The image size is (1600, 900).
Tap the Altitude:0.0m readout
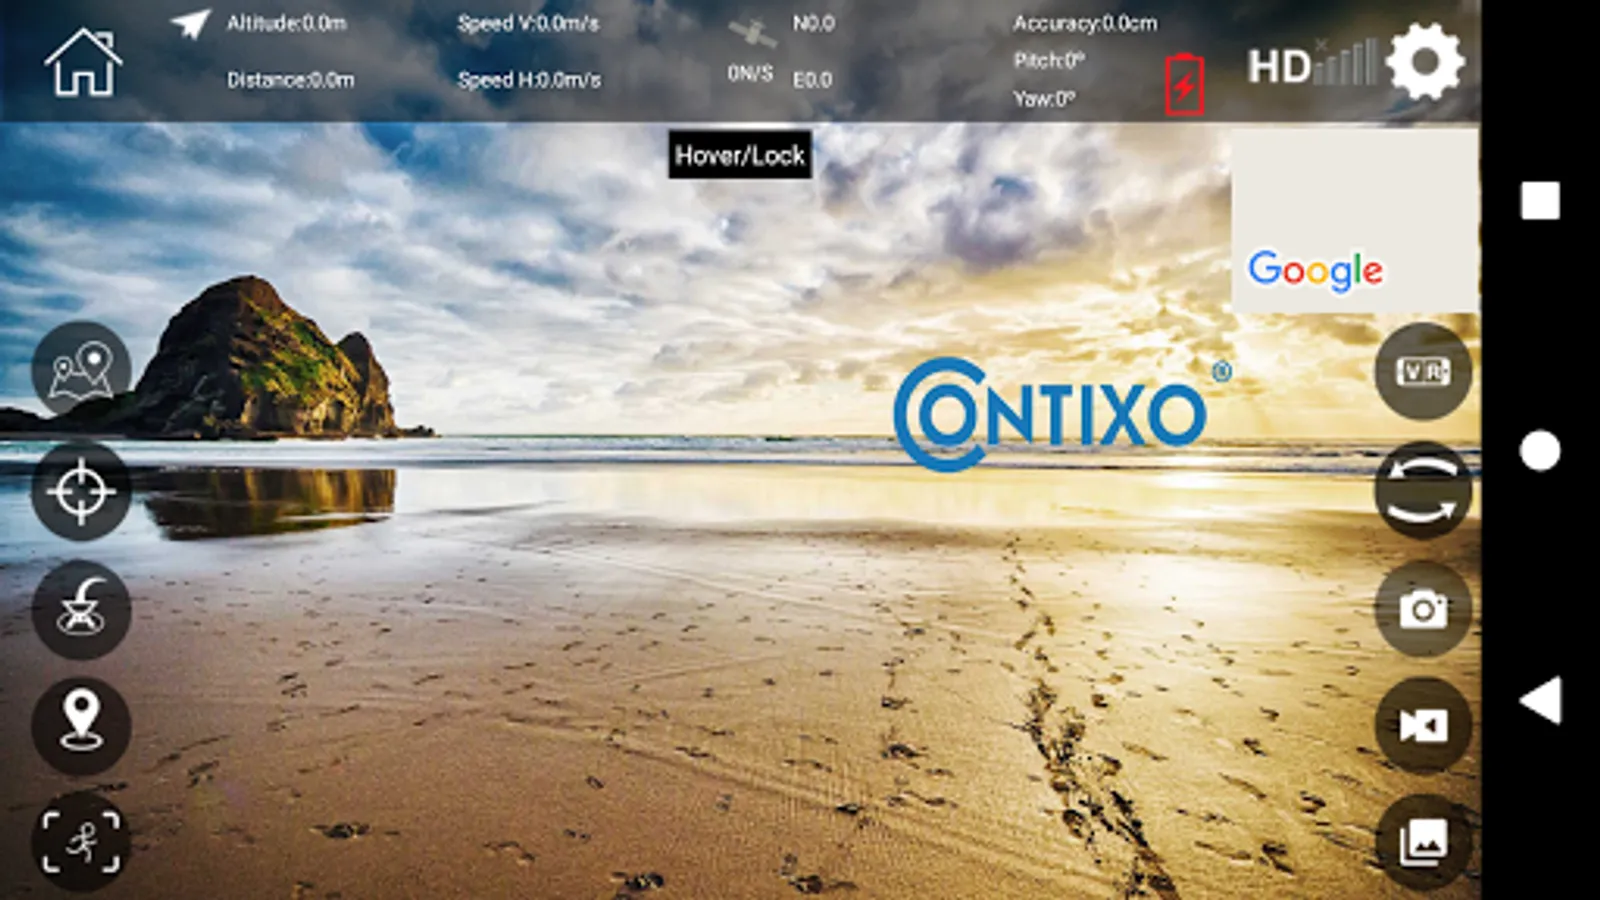click(287, 23)
